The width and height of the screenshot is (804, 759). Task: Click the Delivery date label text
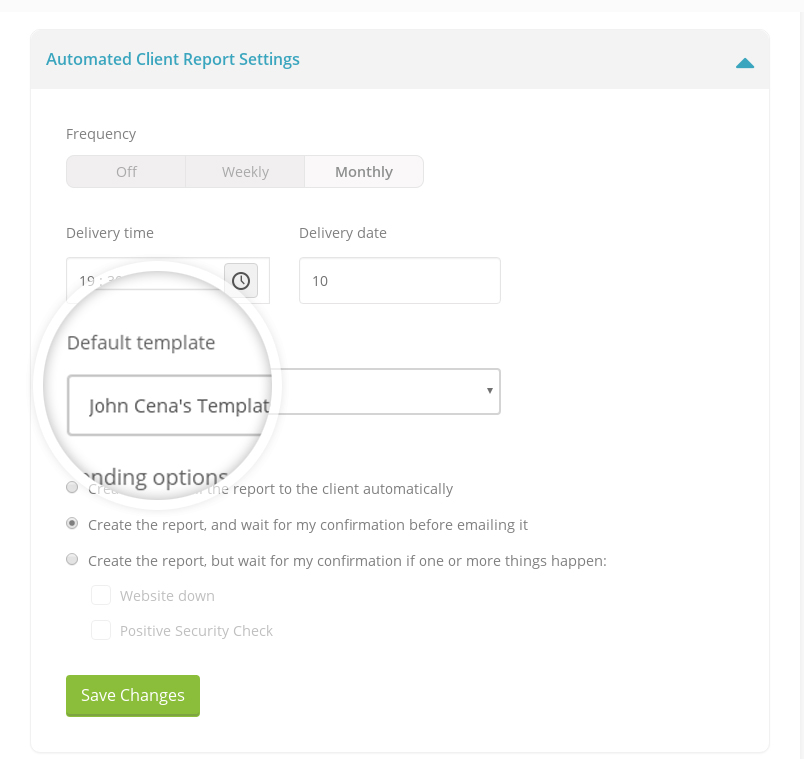point(342,233)
